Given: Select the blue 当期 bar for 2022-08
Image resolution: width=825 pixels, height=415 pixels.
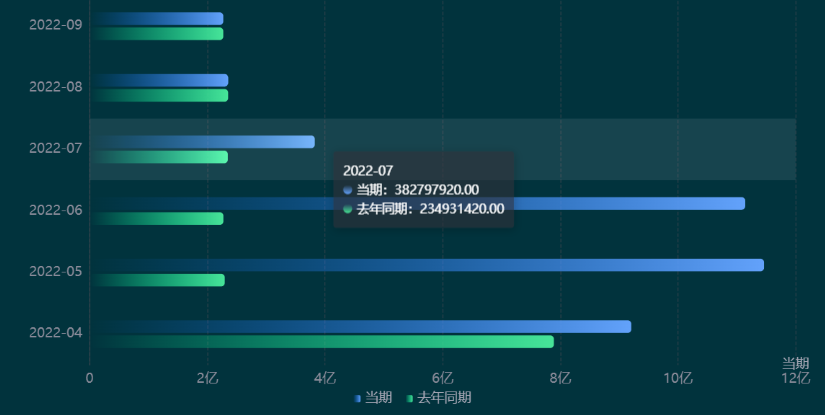Looking at the screenshot, I should 159,80.
